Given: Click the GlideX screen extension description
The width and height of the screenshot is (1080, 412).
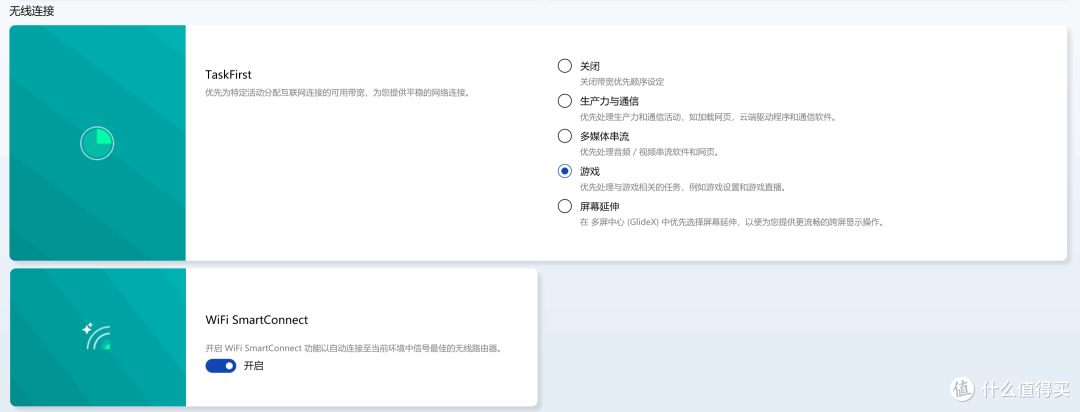Looking at the screenshot, I should click(731, 223).
